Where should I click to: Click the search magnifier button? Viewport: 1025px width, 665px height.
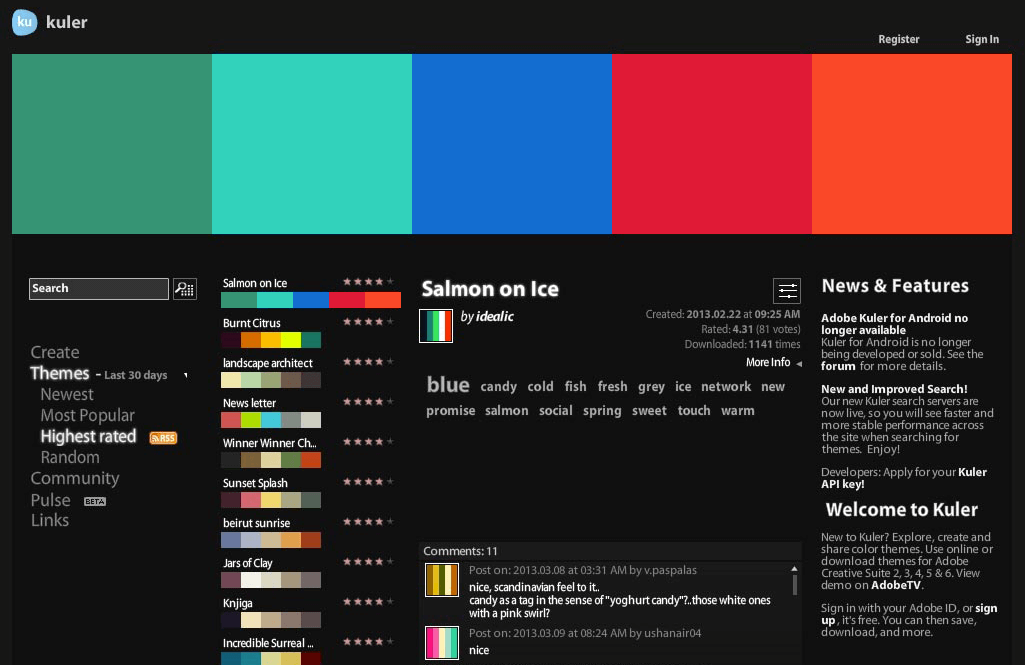[185, 288]
